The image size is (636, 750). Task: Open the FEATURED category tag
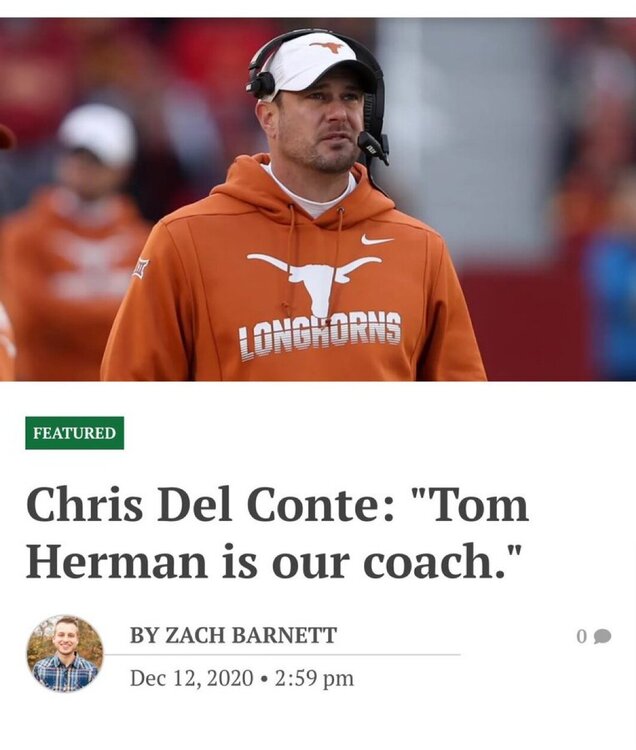[x=75, y=433]
